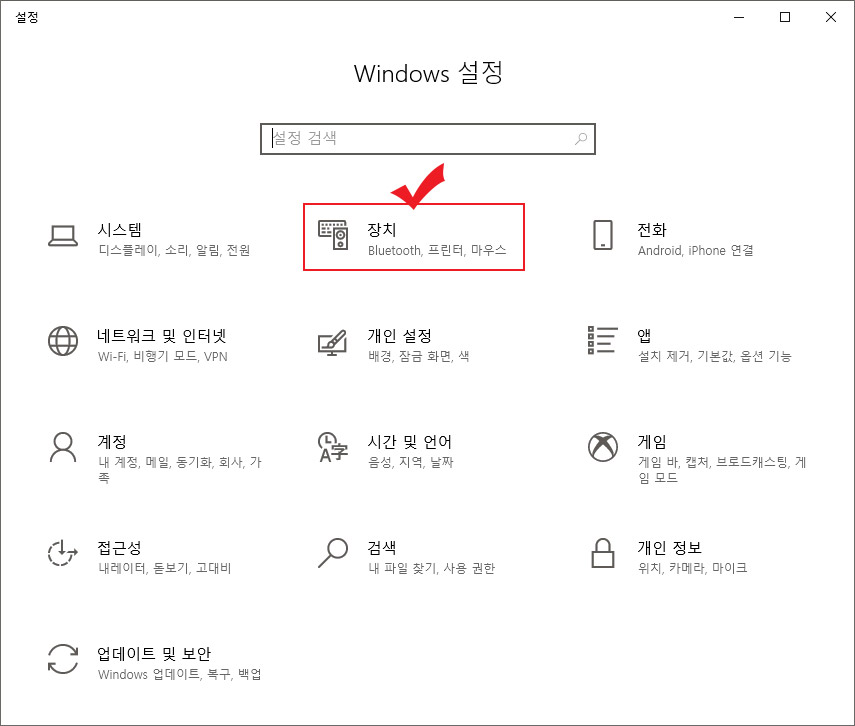This screenshot has width=855, height=726.
Task: Click the Windows 설정 page heading
Action: (428, 73)
